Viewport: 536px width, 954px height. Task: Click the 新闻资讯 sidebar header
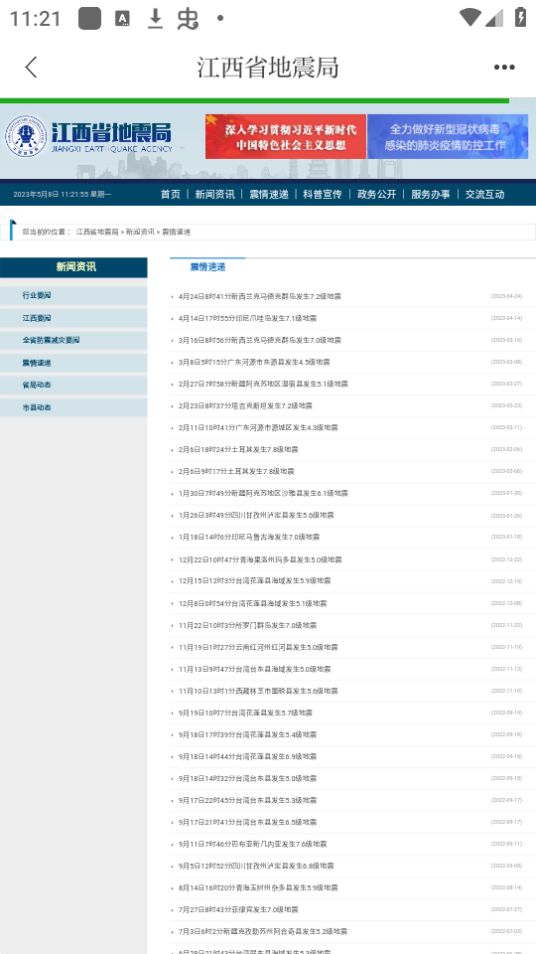coord(74,267)
